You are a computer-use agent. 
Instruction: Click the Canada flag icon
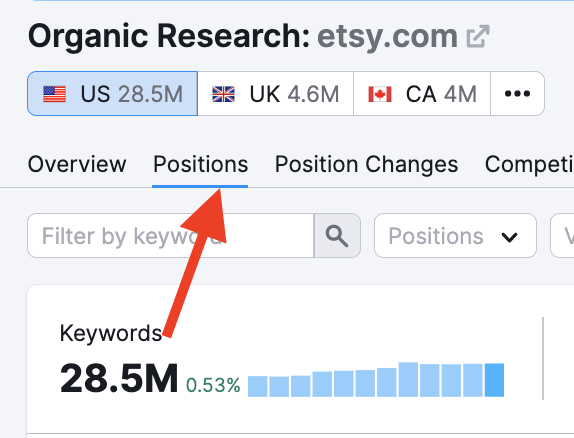pyautogui.click(x=380, y=94)
